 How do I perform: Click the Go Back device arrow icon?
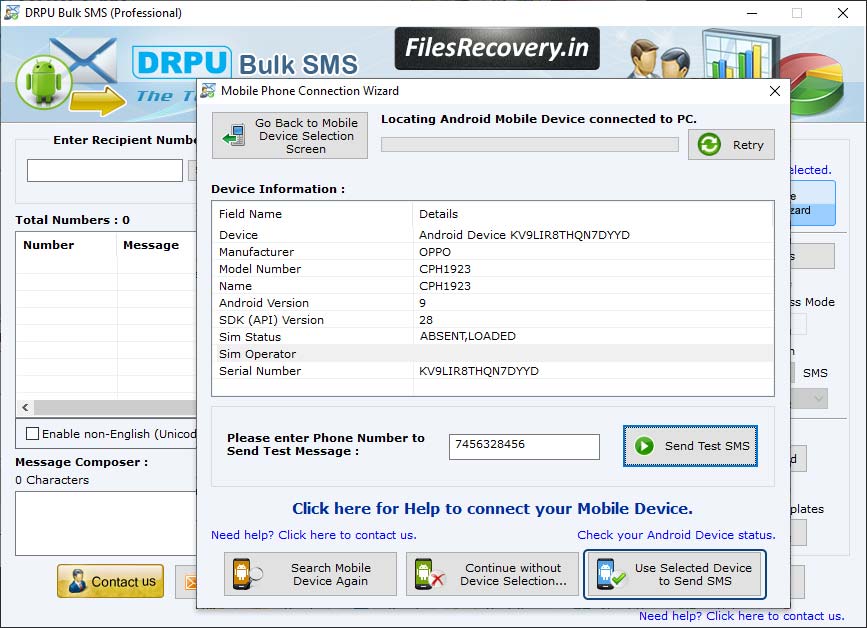[234, 135]
